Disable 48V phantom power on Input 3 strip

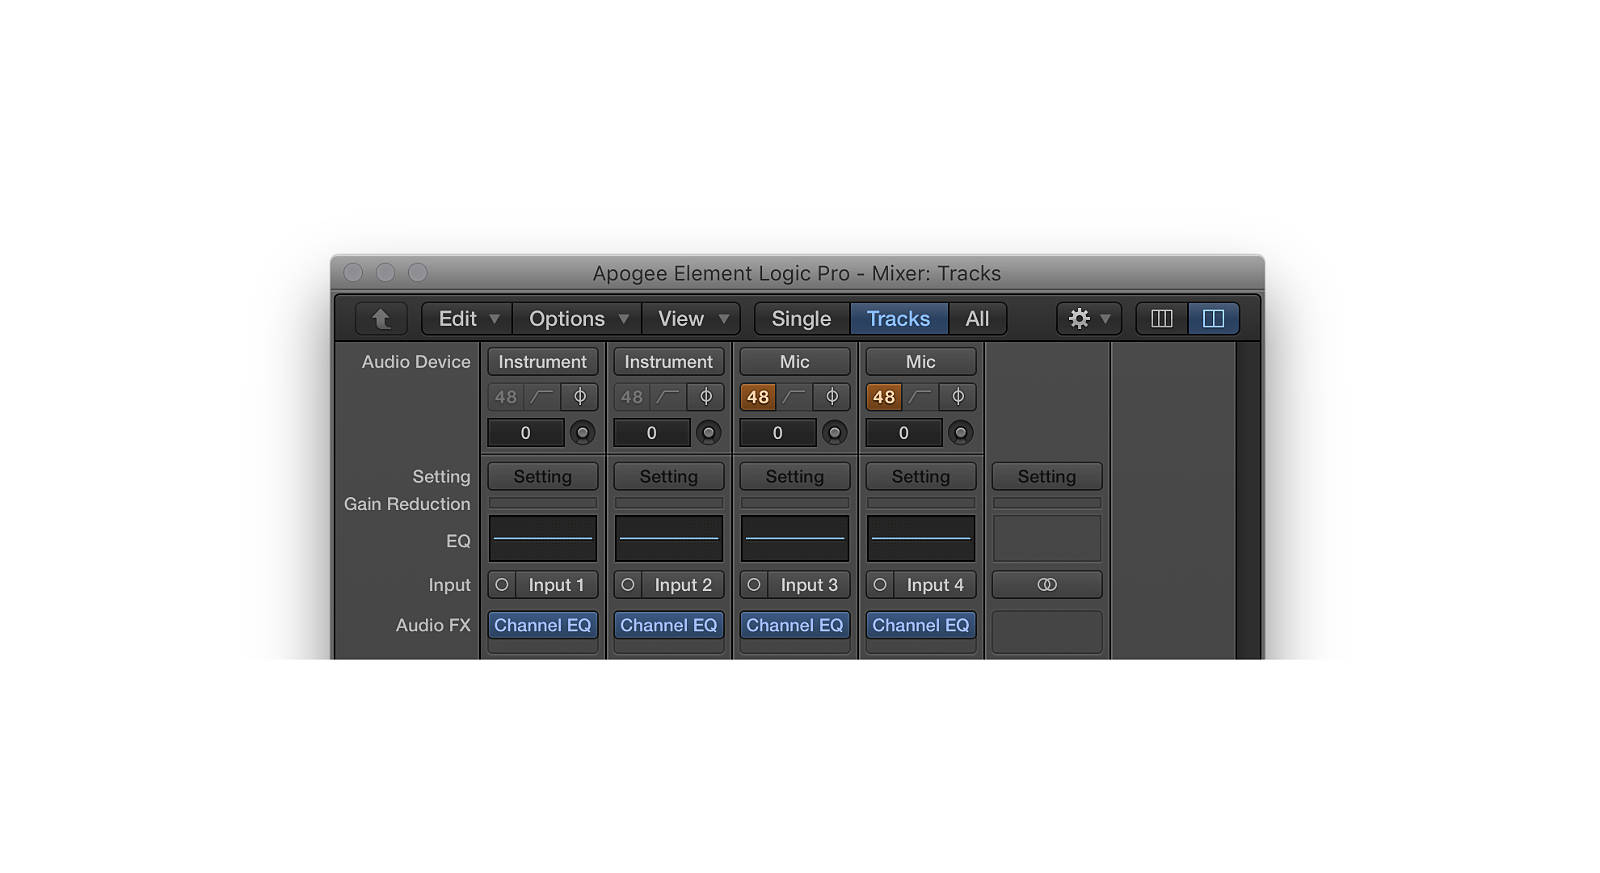758,397
